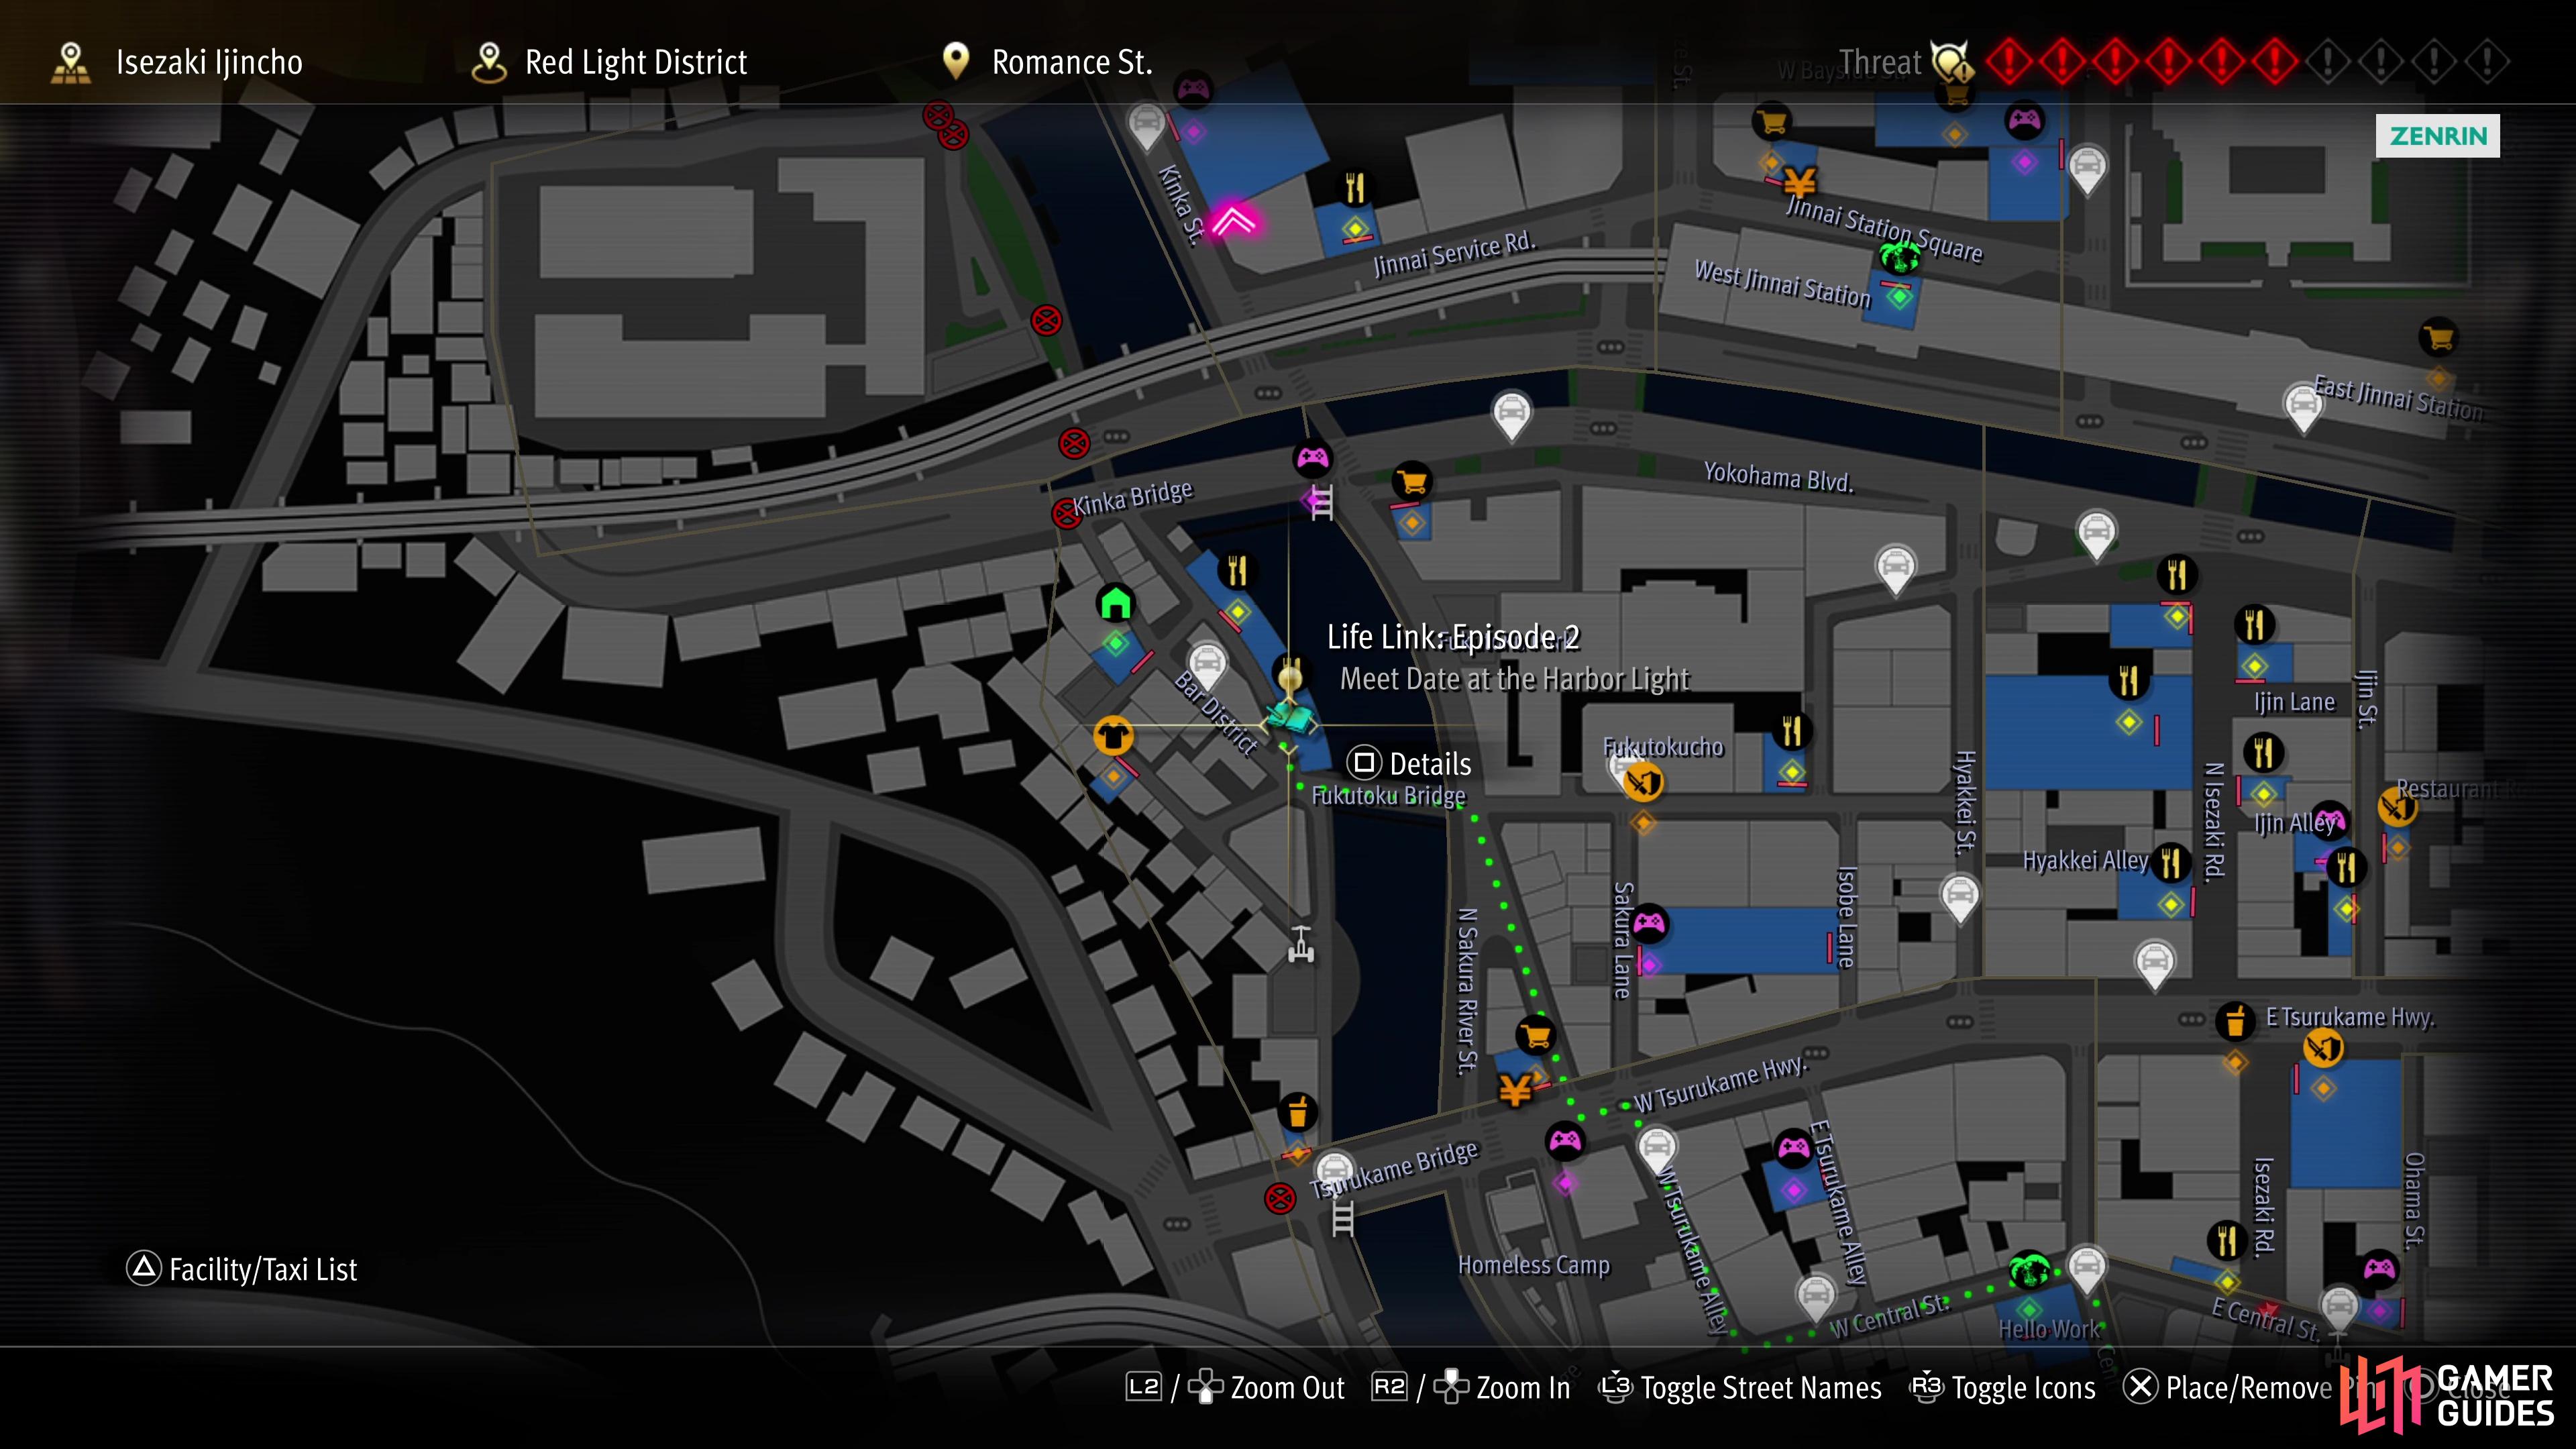
Task: Select the drink cup icon near Tsurukame Bridge
Action: [x=1297, y=1112]
